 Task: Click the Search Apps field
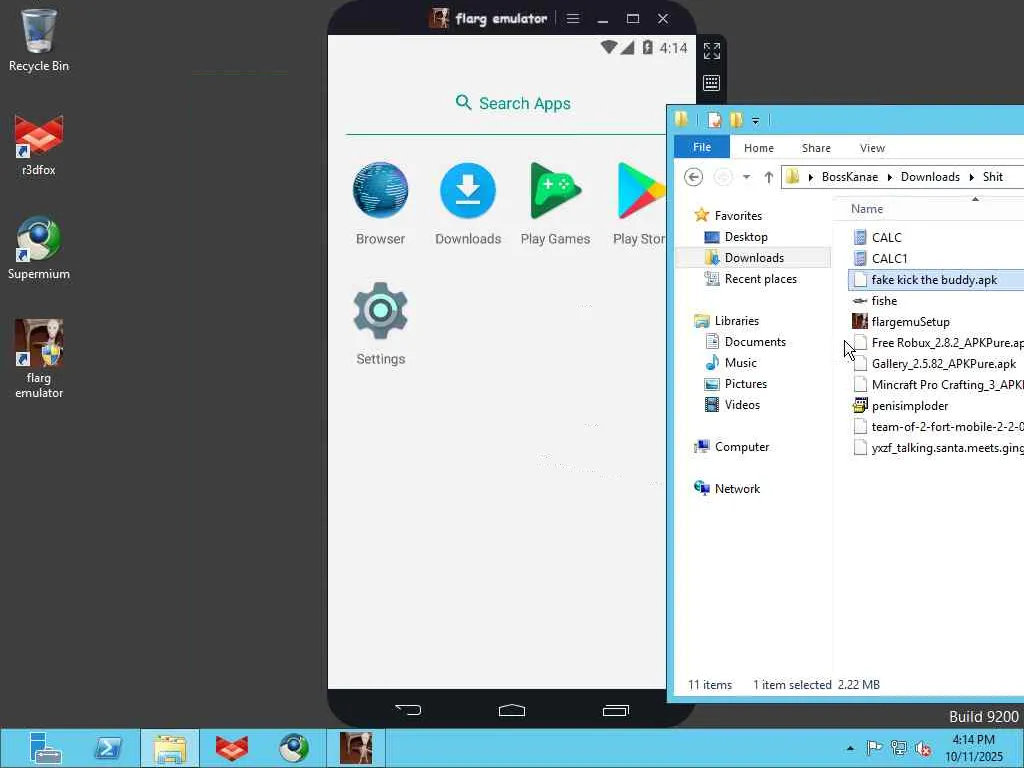click(x=513, y=103)
